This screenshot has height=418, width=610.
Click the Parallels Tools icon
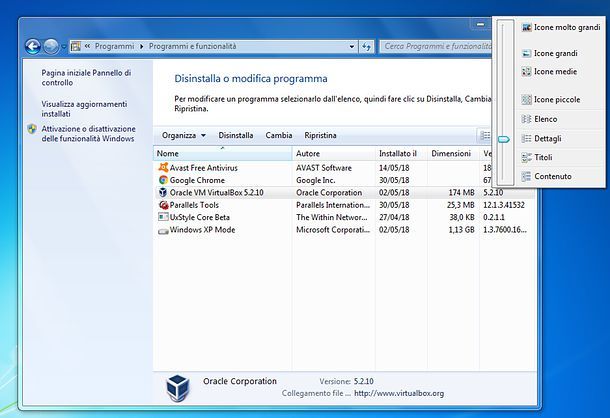(x=163, y=205)
